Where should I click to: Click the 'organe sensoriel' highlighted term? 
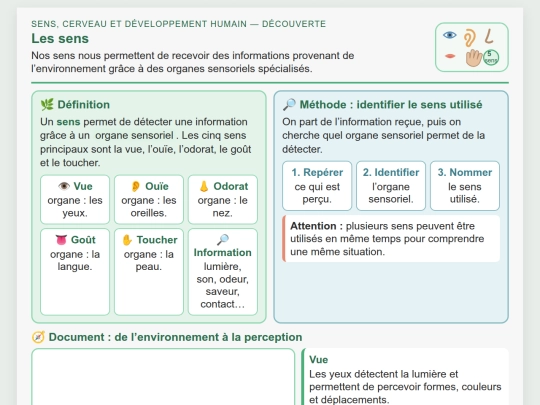click(x=134, y=135)
